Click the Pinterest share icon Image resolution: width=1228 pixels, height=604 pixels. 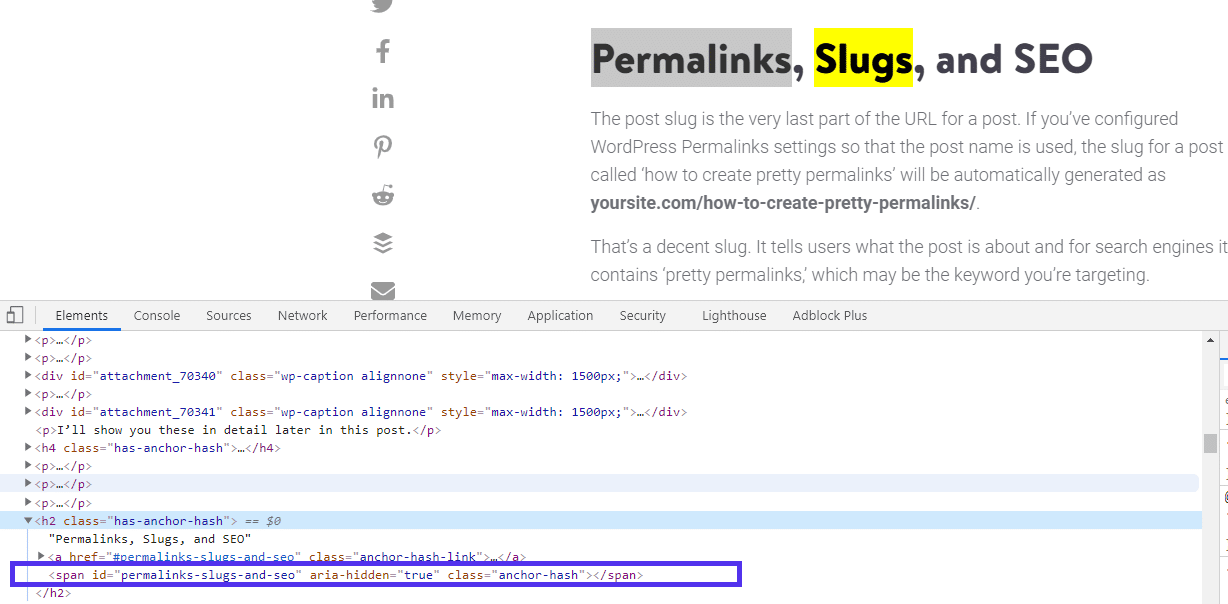[x=383, y=147]
